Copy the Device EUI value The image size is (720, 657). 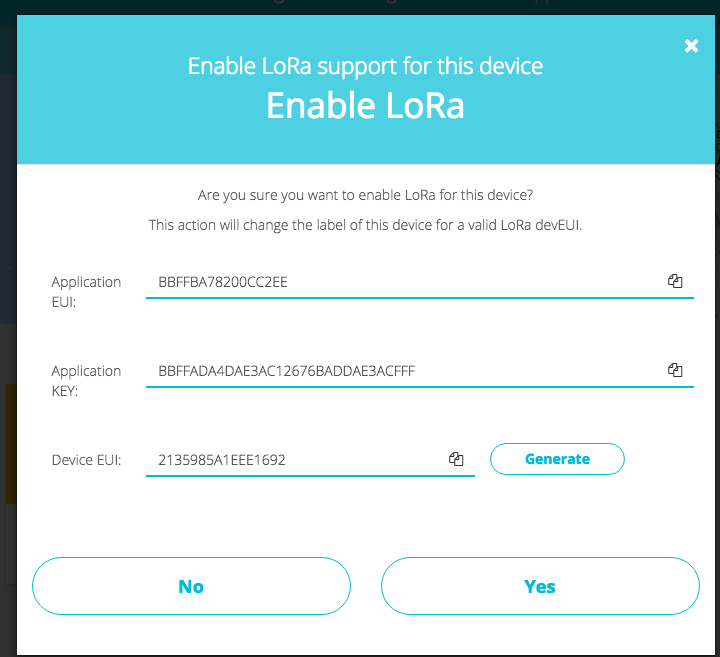(x=456, y=459)
